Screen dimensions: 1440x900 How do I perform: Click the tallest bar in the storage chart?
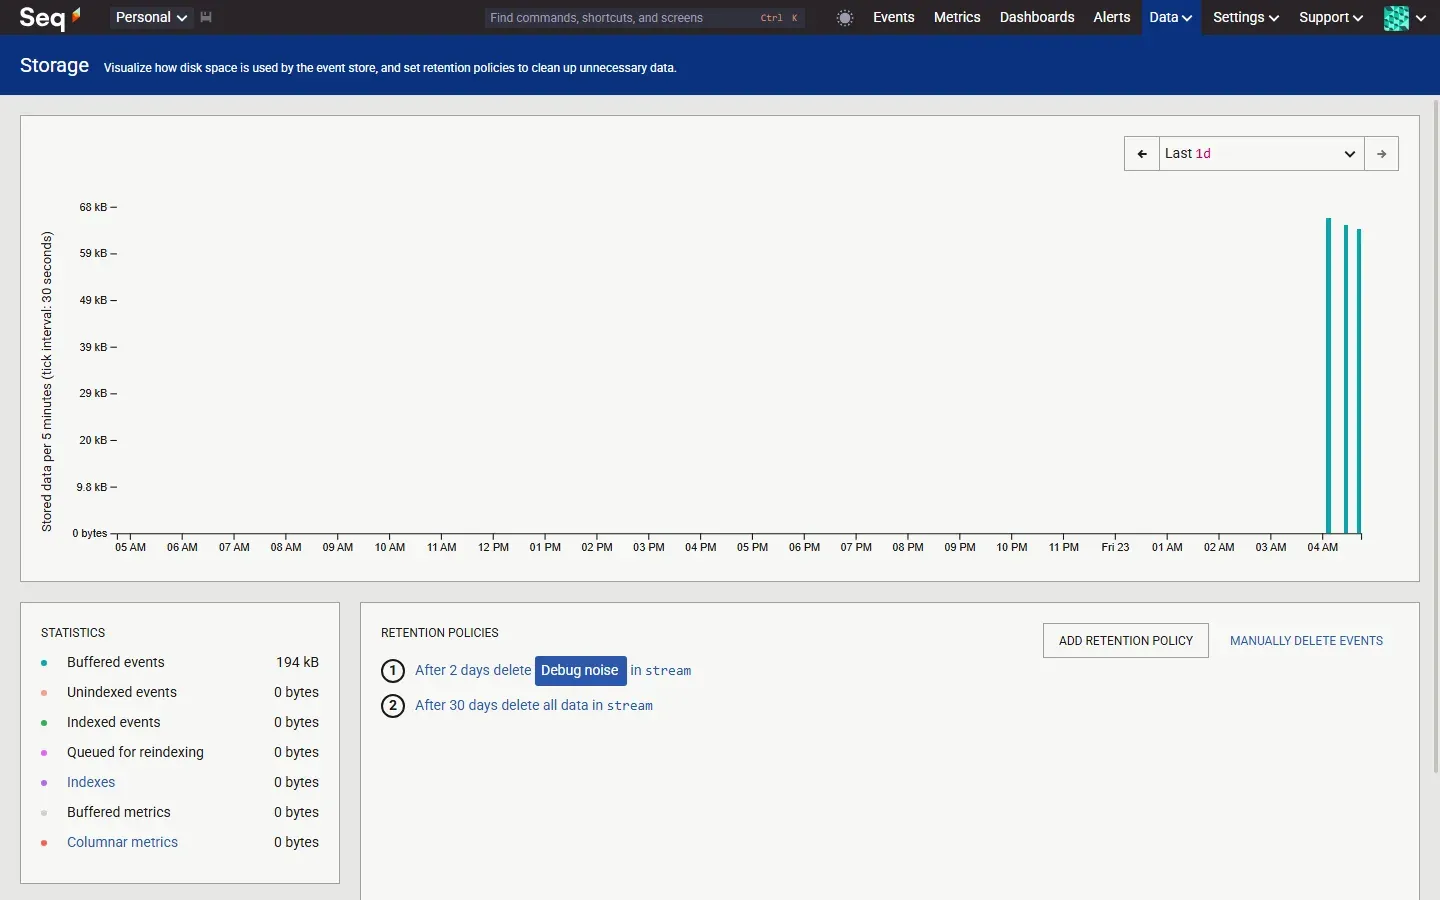[x=1328, y=376]
